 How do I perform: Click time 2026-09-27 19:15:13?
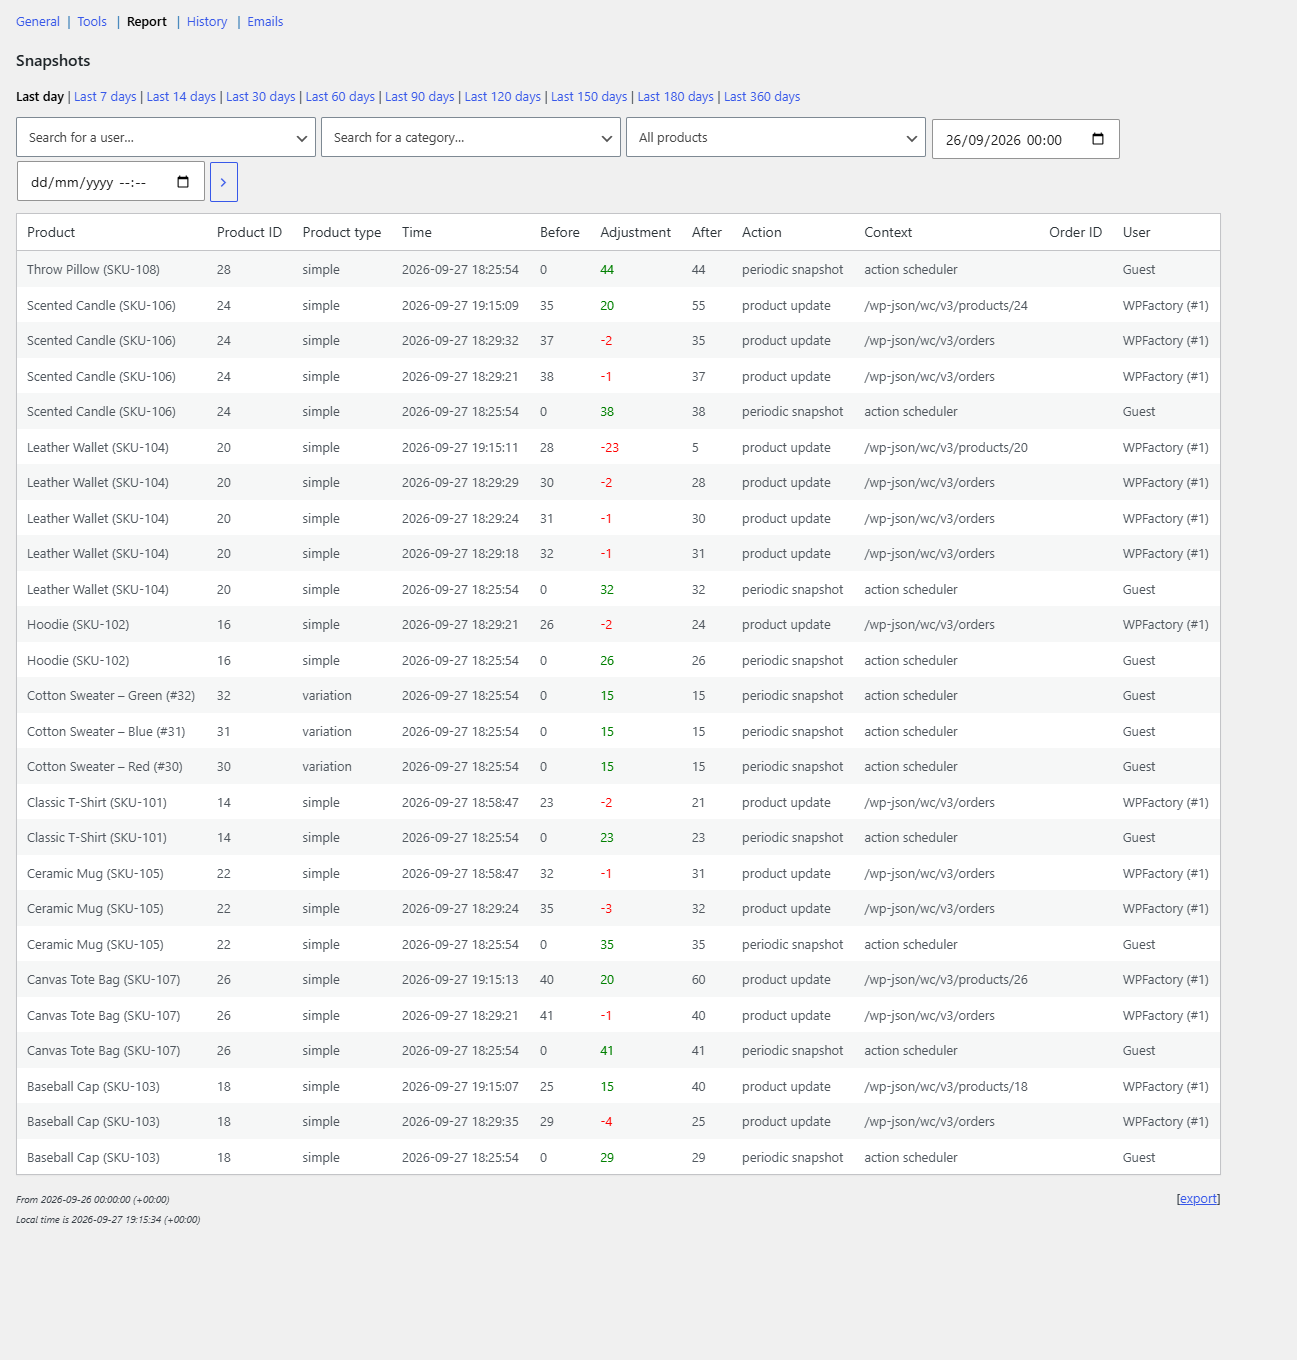460,980
